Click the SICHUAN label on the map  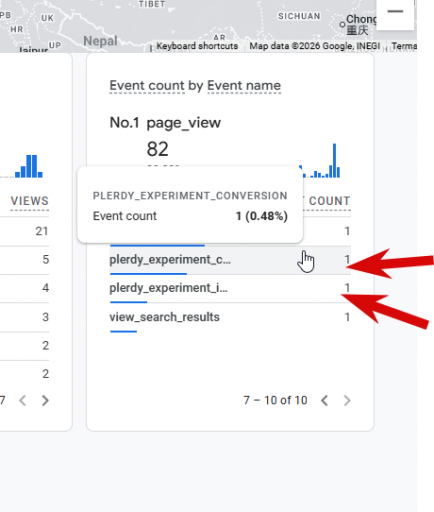(x=299, y=16)
